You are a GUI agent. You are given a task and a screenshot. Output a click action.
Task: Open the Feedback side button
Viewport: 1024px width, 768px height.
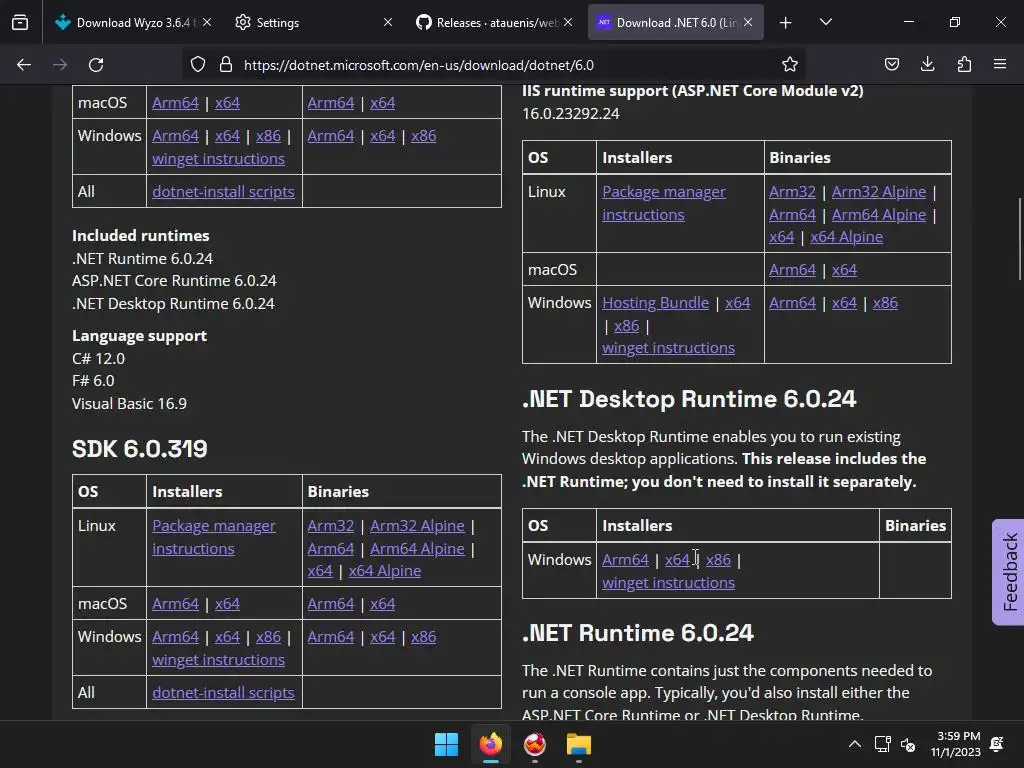coord(1008,572)
